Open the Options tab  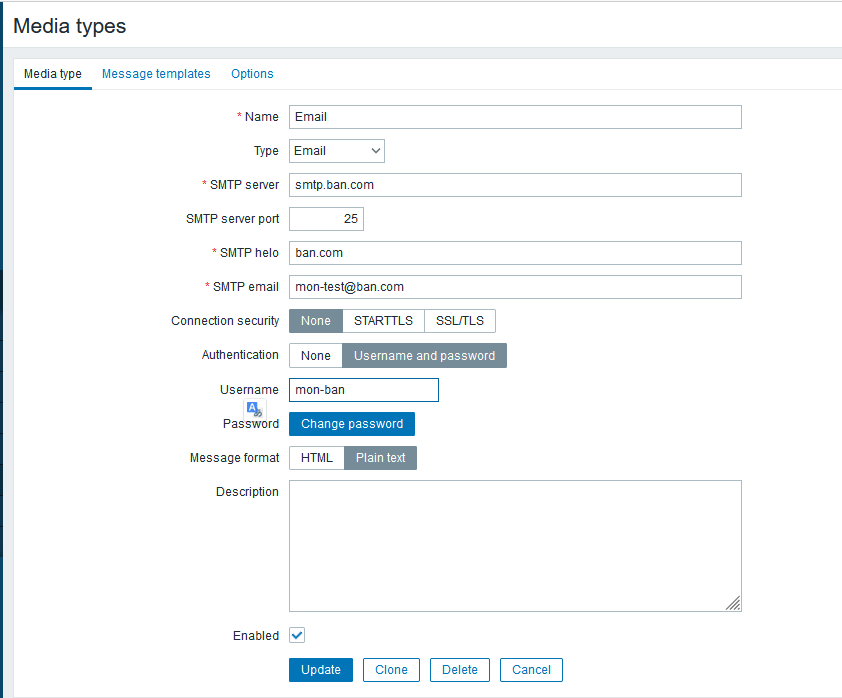pyautogui.click(x=252, y=74)
